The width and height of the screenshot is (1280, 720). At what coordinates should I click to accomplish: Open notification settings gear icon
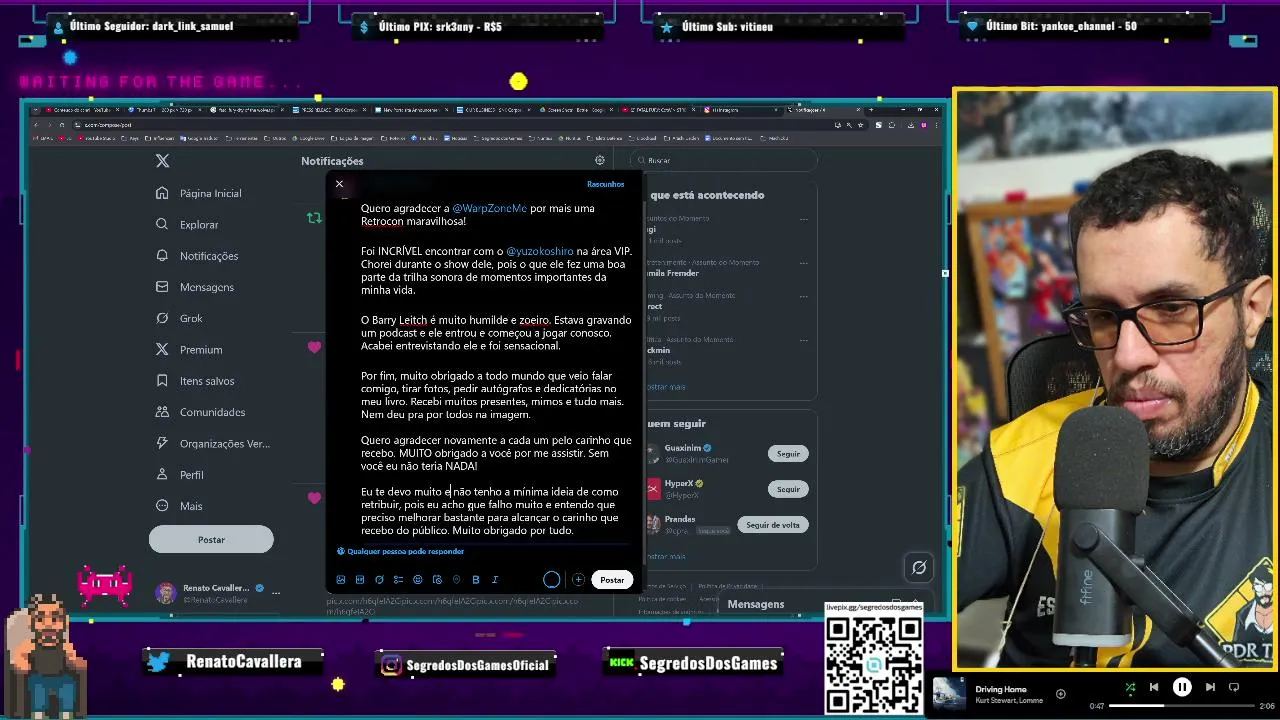pyautogui.click(x=600, y=160)
